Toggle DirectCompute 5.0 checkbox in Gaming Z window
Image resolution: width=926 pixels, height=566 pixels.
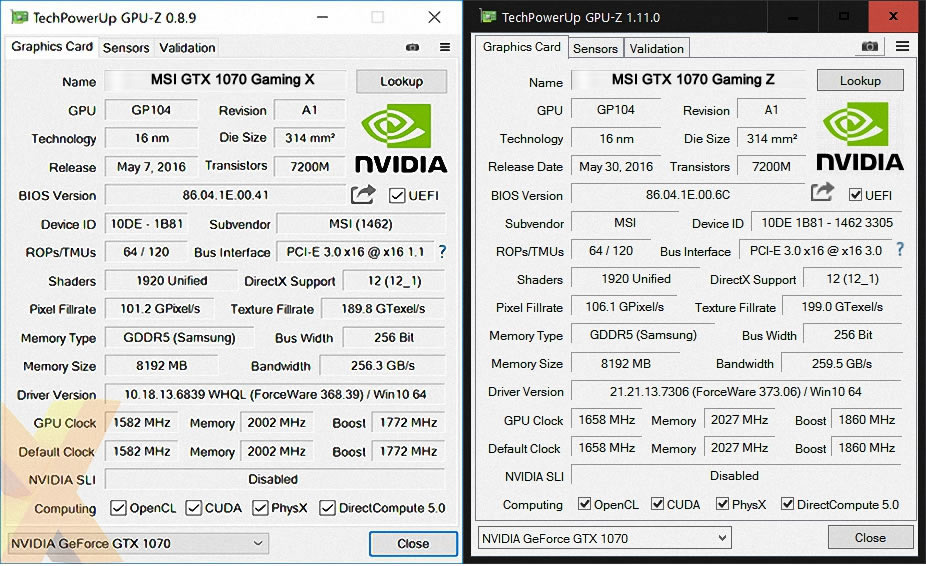pos(787,503)
